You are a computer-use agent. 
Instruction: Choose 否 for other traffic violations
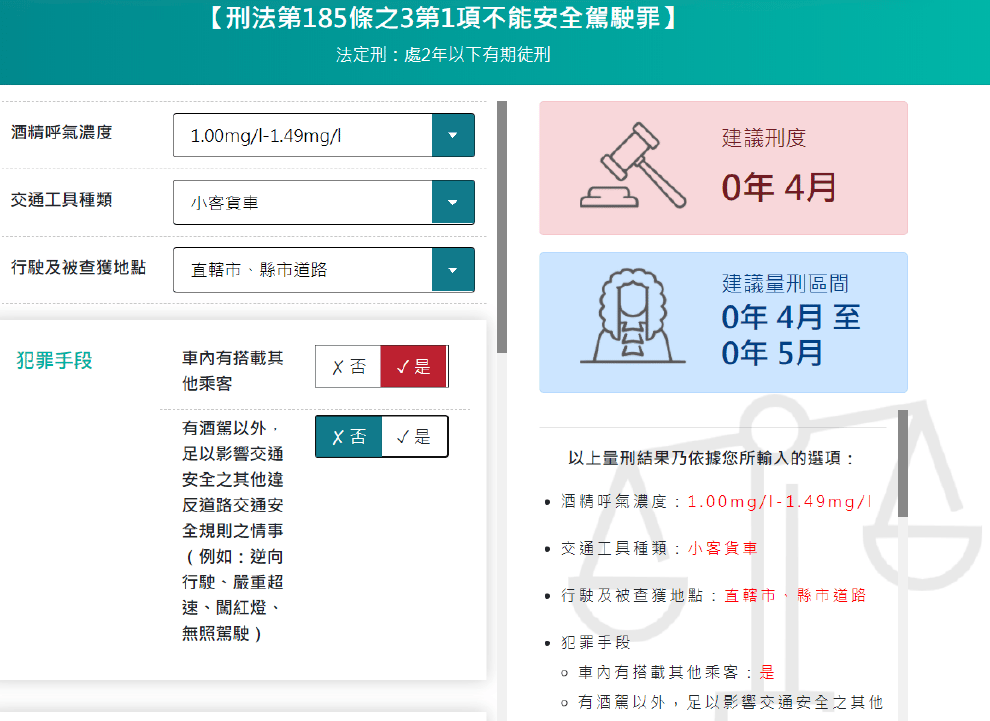[349, 436]
